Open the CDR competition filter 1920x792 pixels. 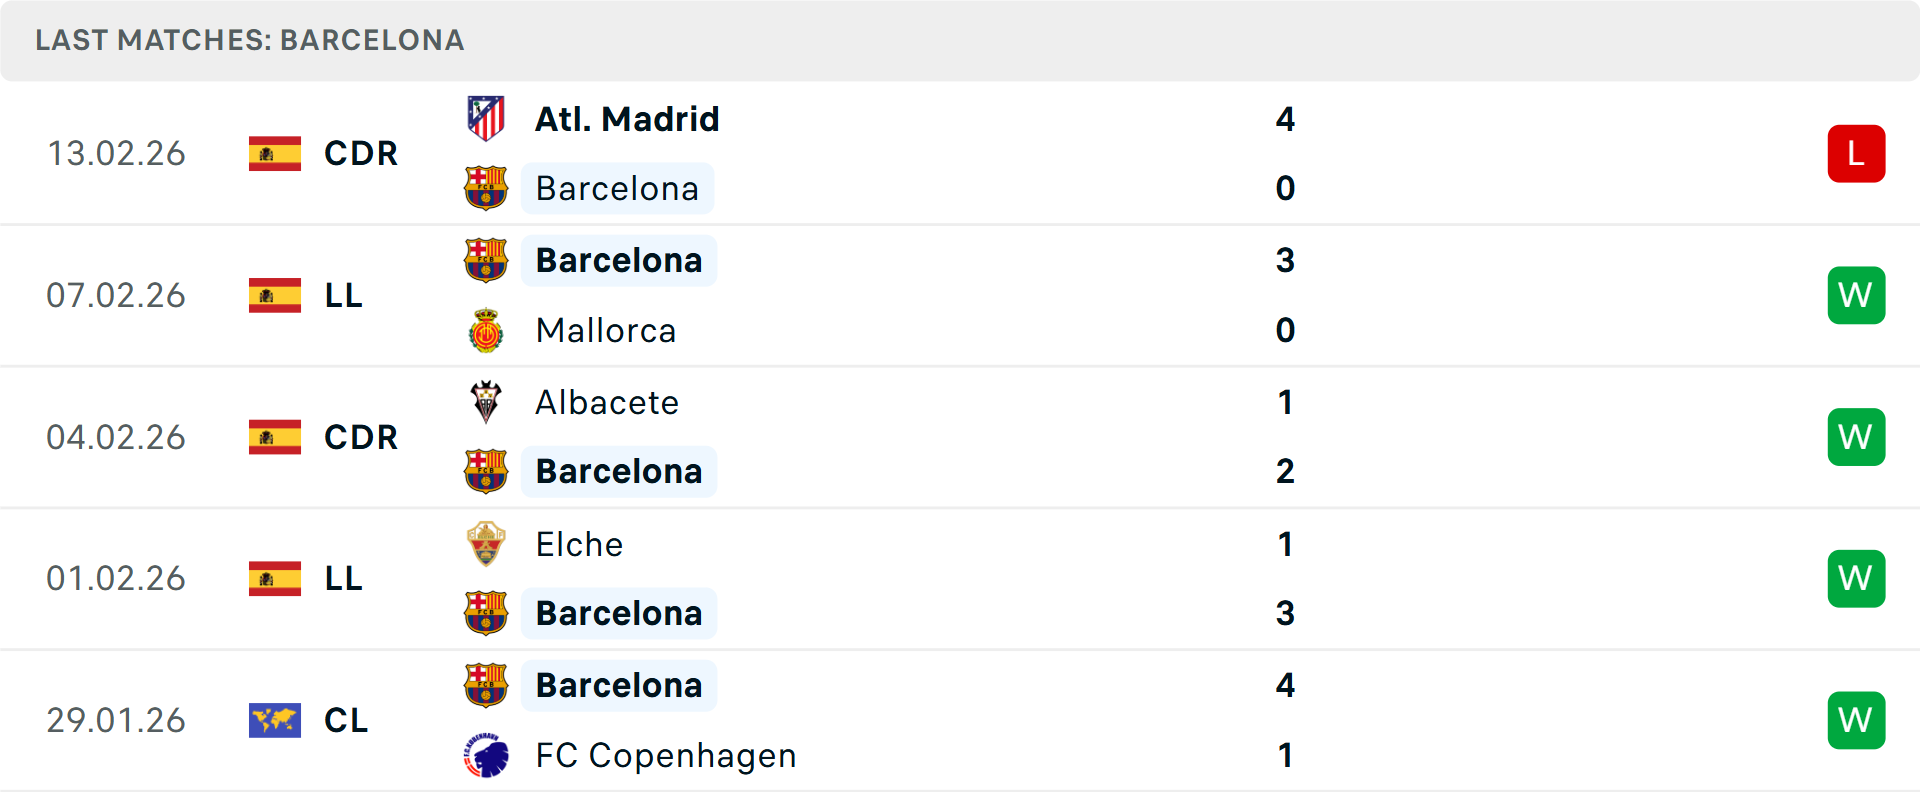360,153
